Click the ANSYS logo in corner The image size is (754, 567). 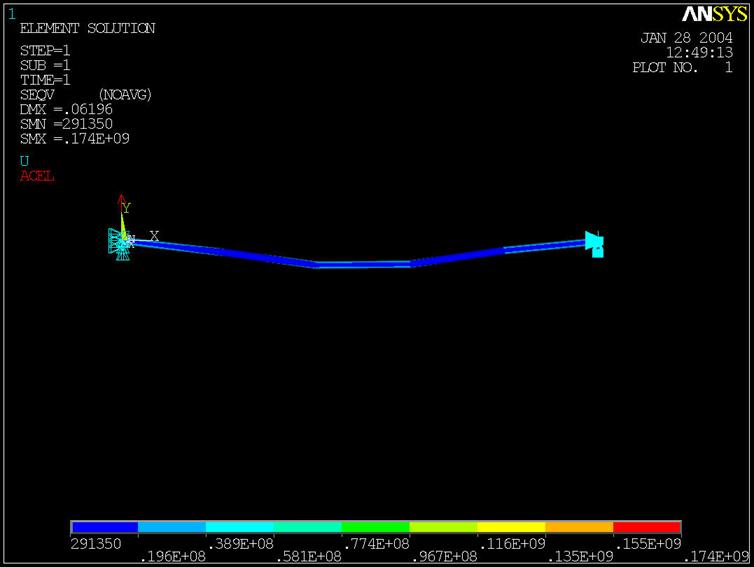715,14
